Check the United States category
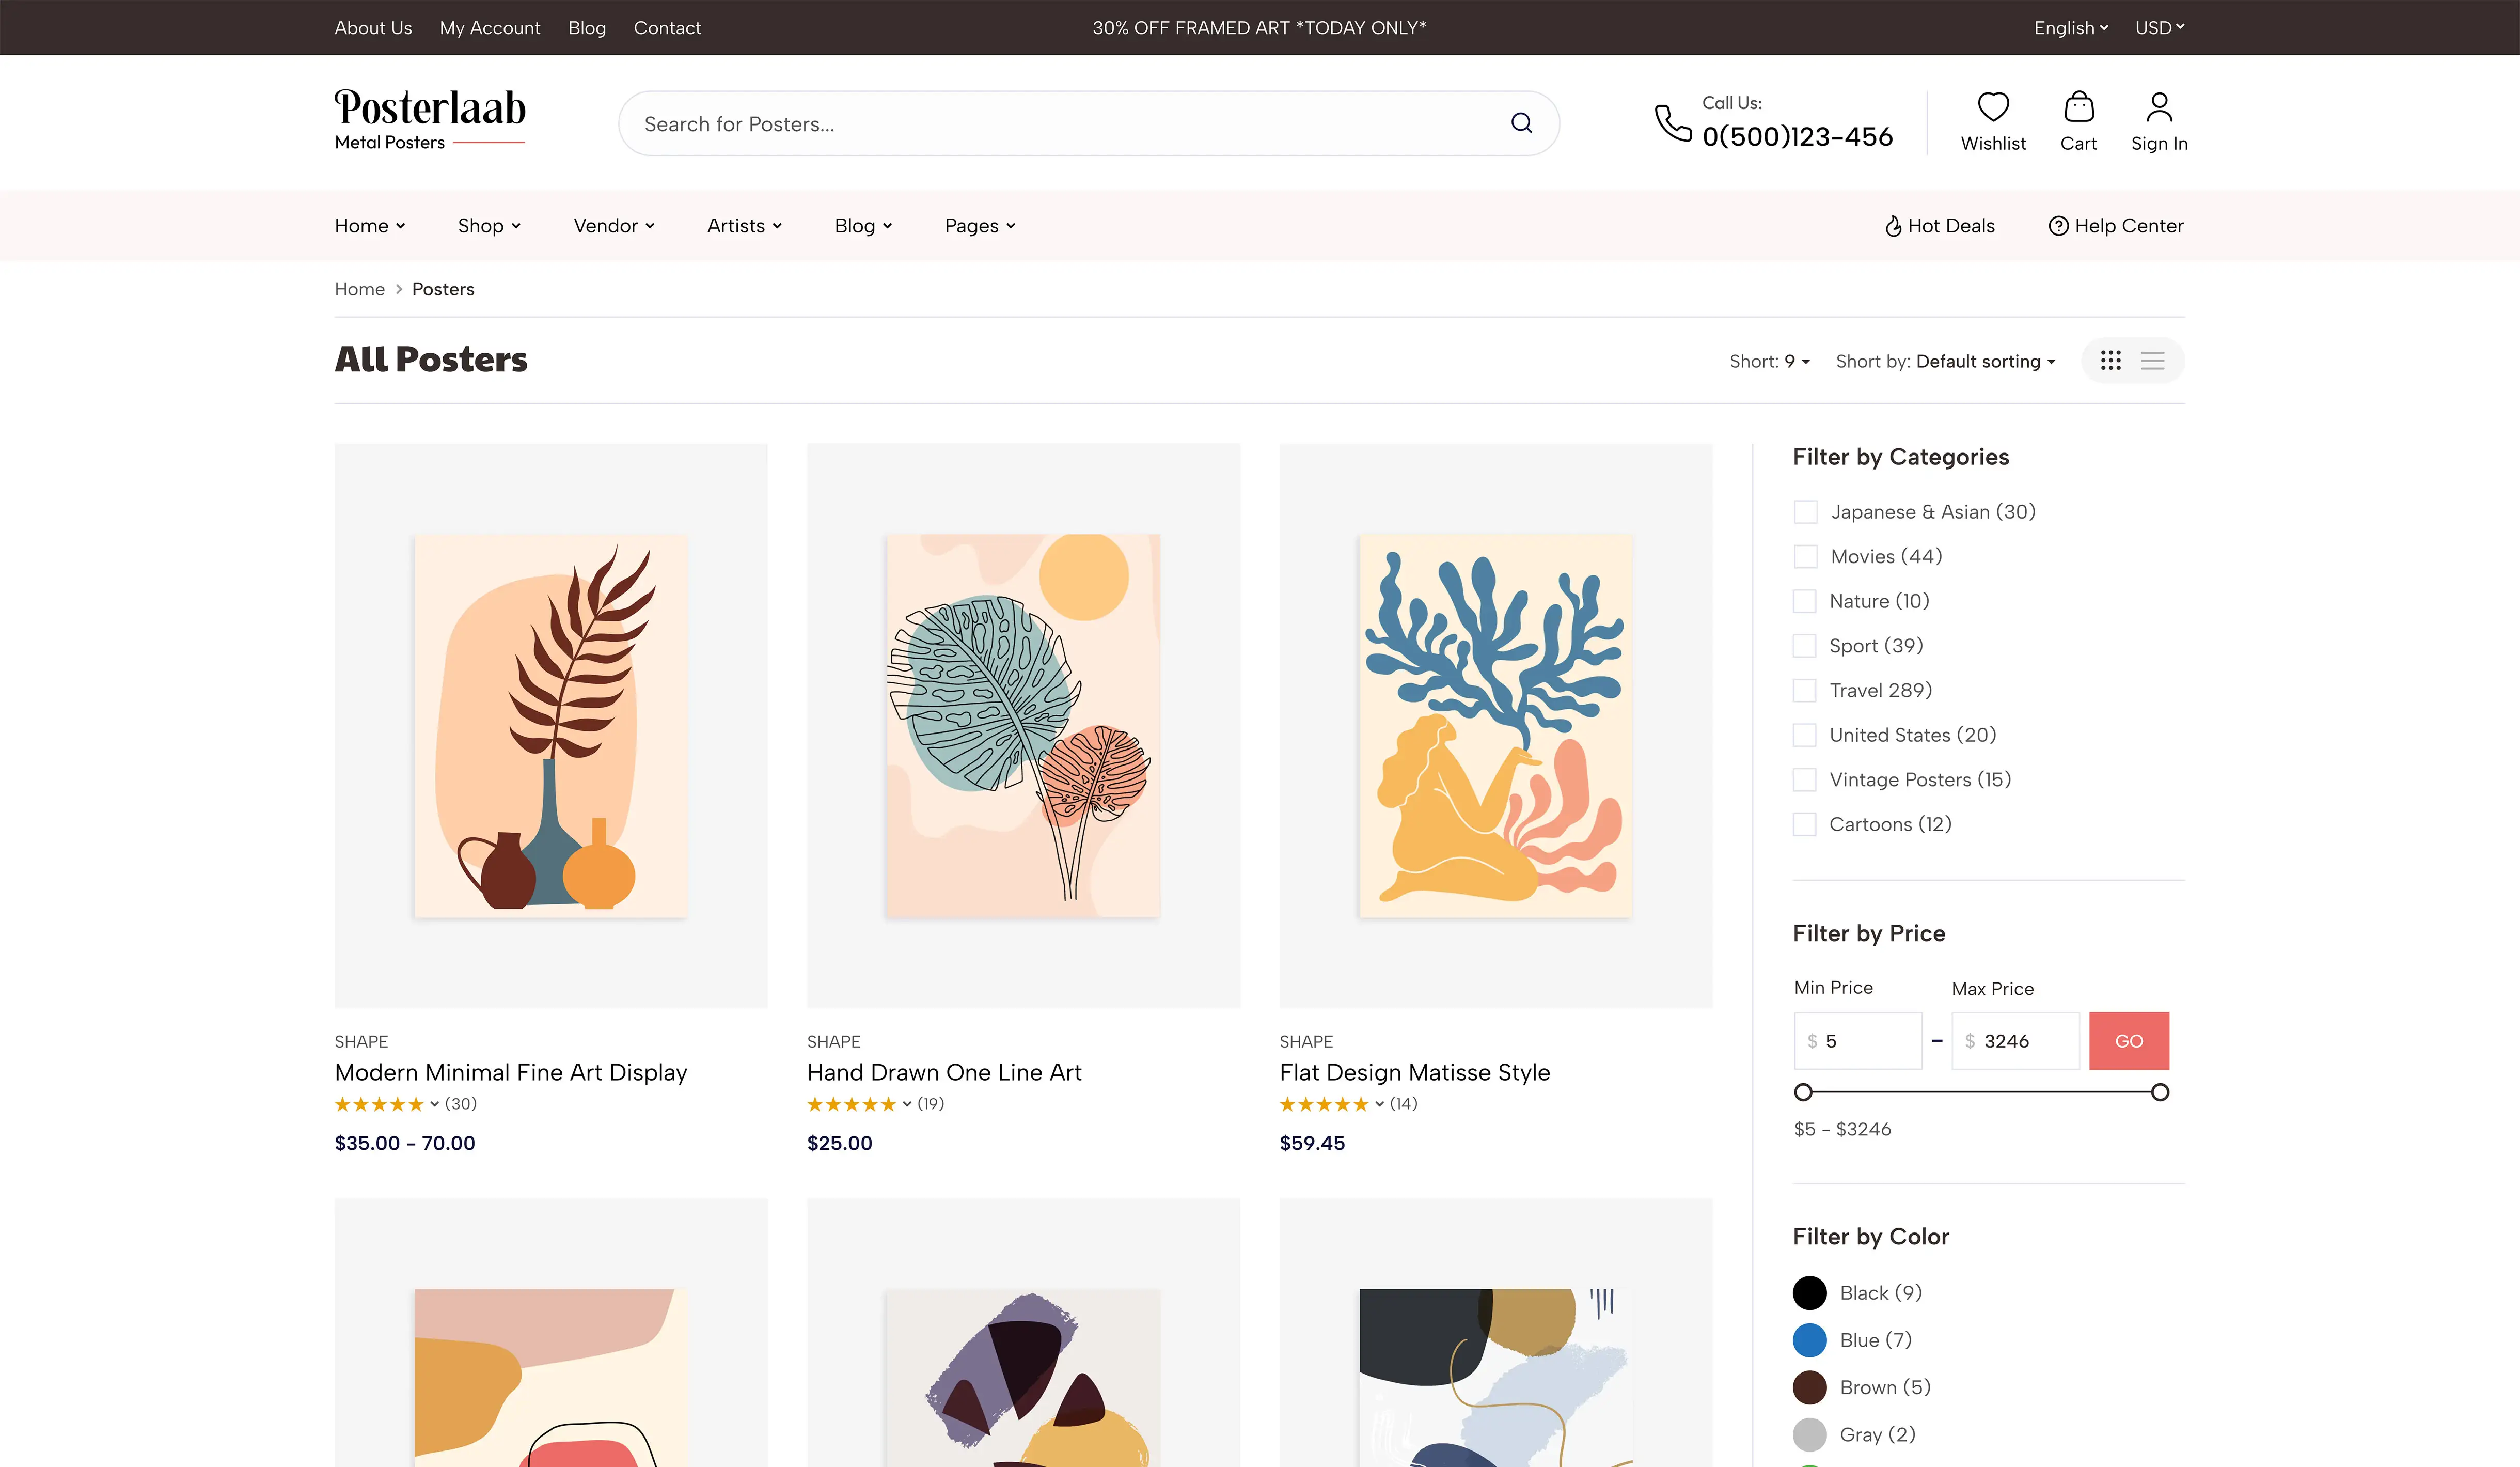 1805,735
